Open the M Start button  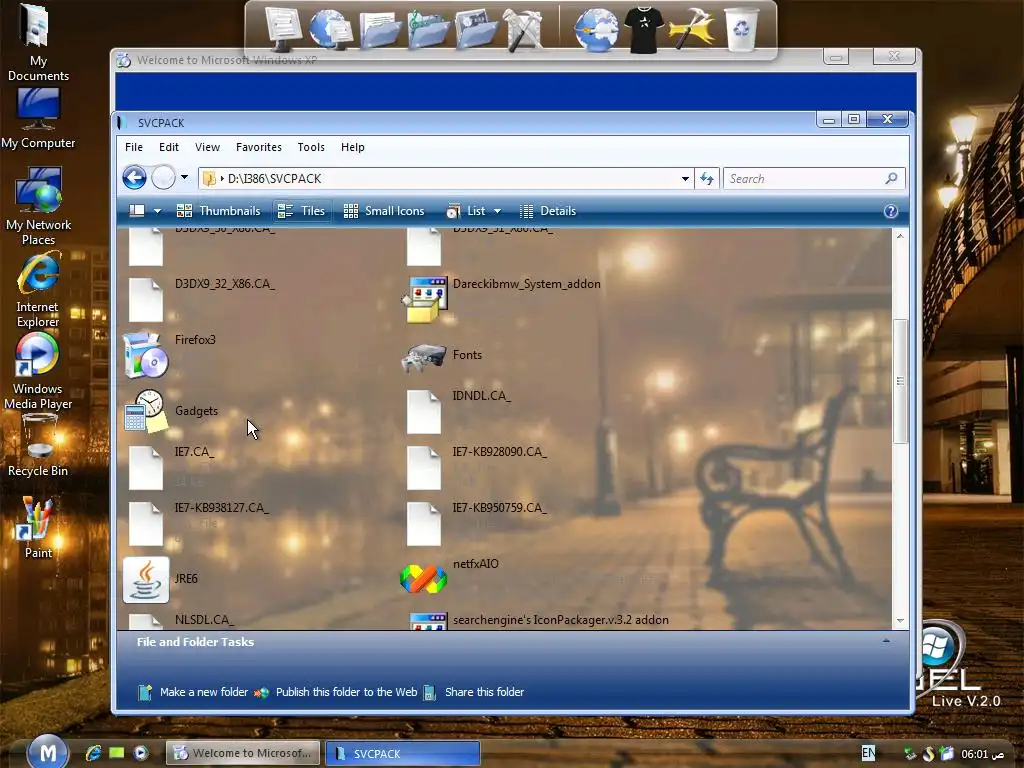[48, 752]
